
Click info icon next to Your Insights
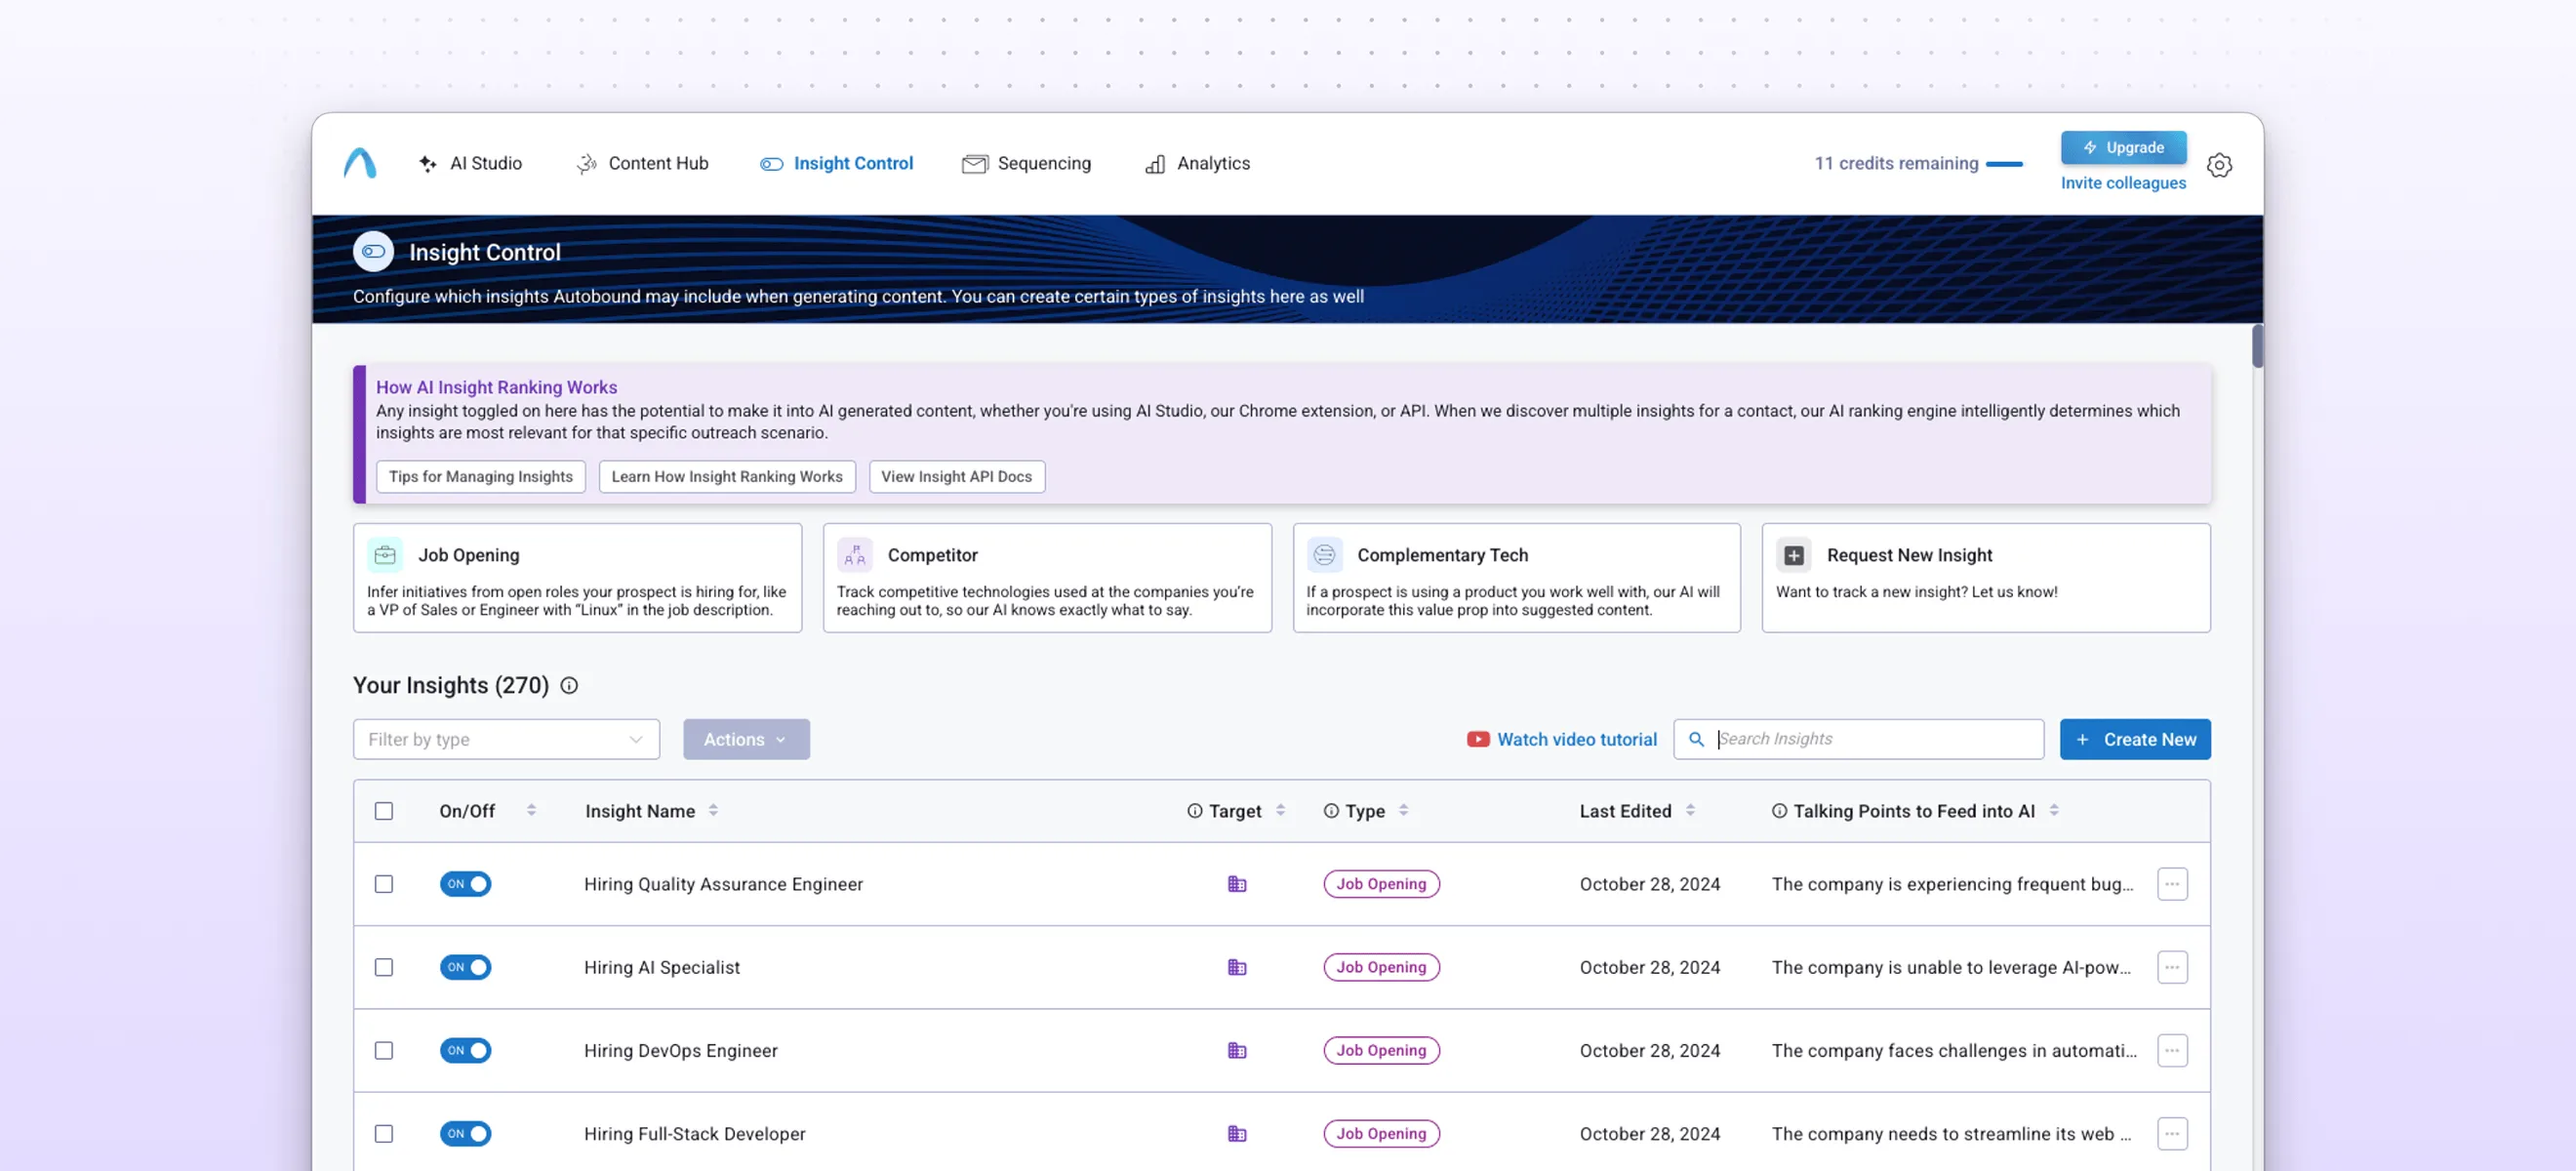(569, 685)
